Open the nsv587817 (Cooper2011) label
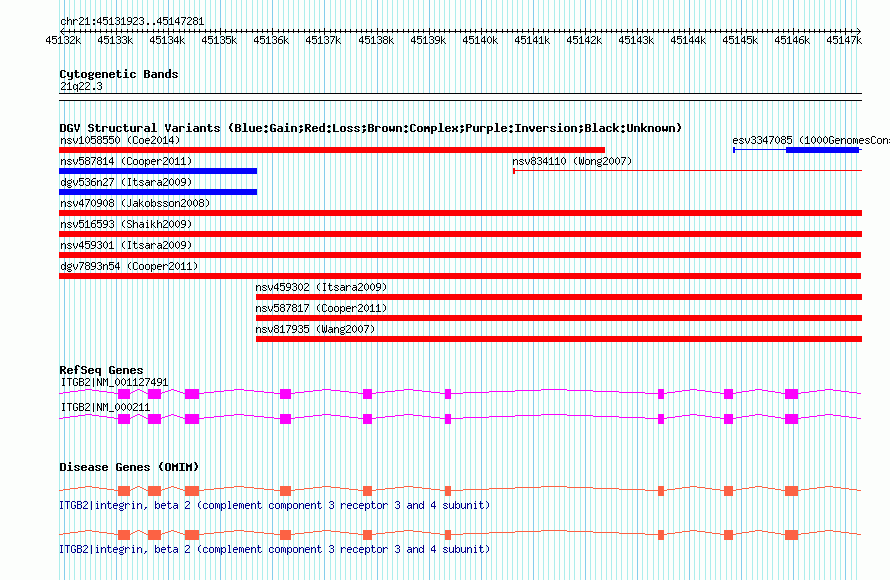Screen dimensions: 890x580 (321, 308)
